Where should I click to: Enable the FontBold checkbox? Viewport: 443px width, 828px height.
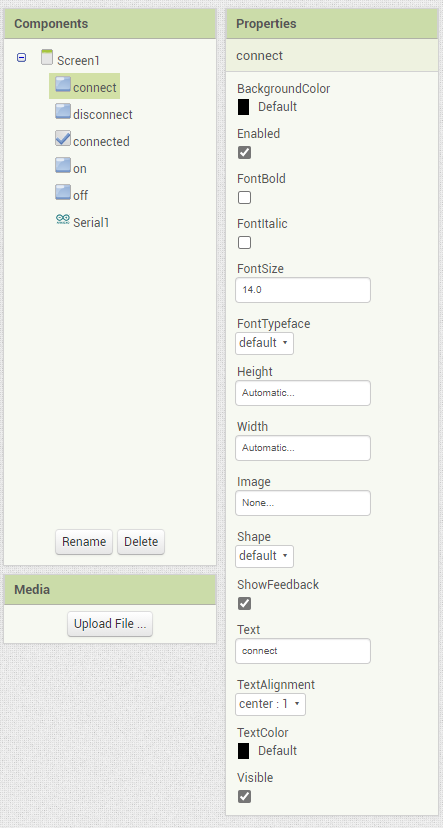pyautogui.click(x=244, y=197)
